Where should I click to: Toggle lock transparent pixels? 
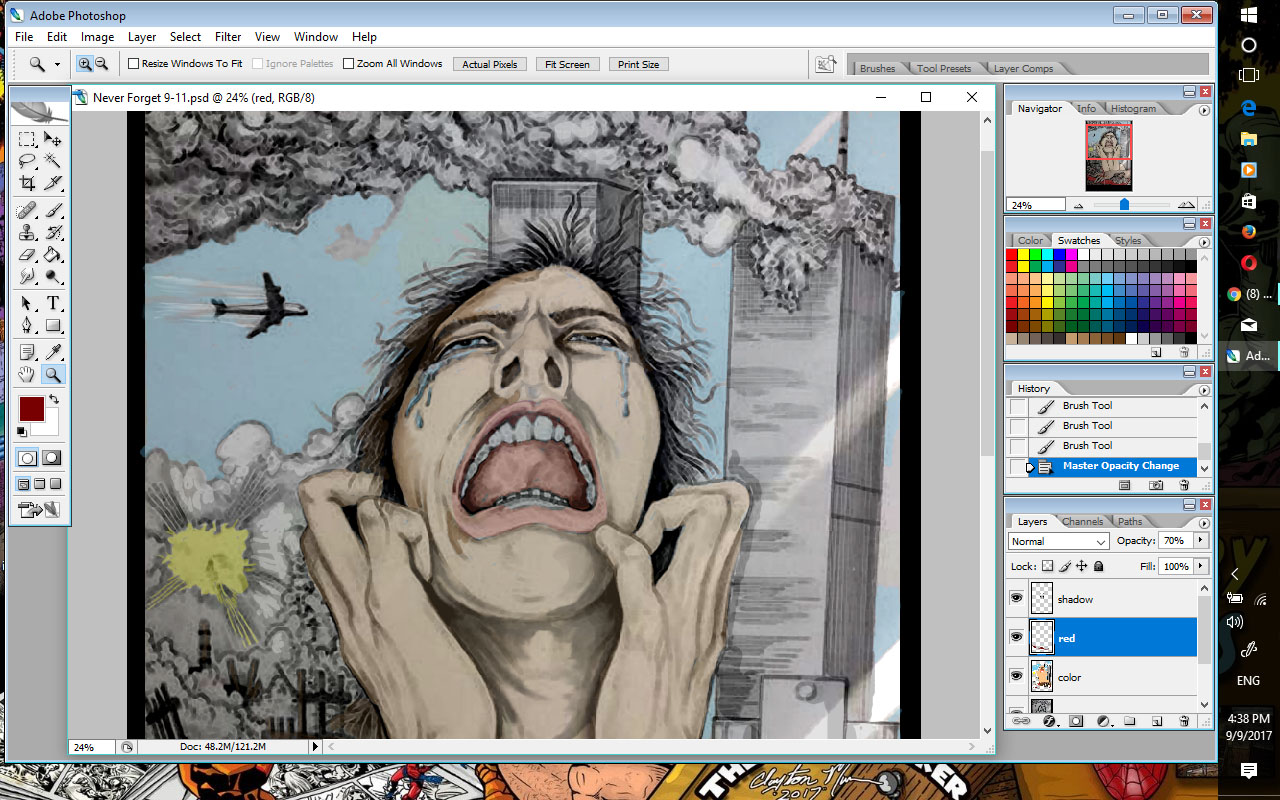coord(1048,566)
